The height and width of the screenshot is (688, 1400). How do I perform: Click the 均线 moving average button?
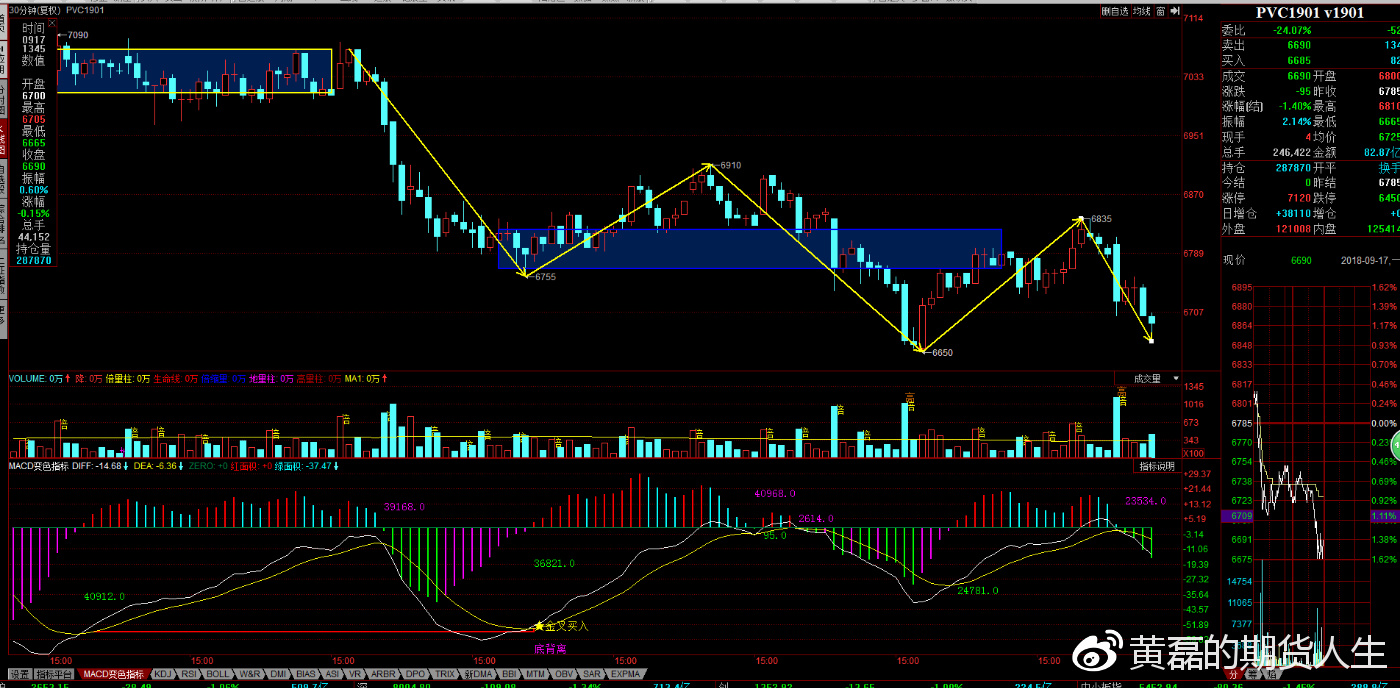point(1142,11)
